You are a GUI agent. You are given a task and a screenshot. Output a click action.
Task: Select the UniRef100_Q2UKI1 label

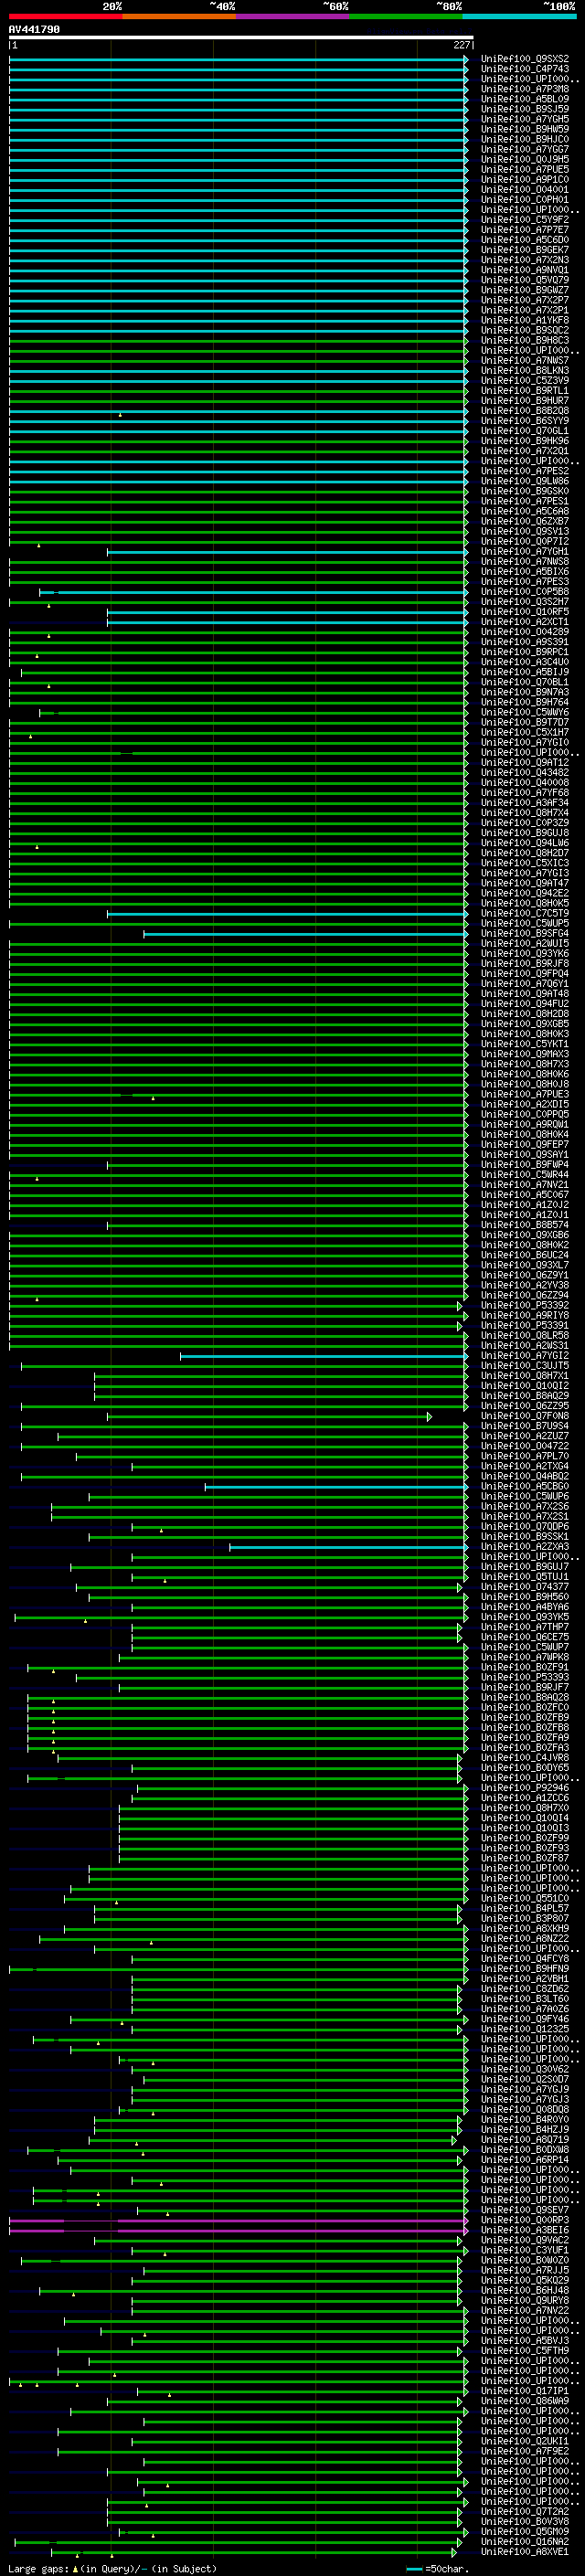pyautogui.click(x=525, y=2442)
